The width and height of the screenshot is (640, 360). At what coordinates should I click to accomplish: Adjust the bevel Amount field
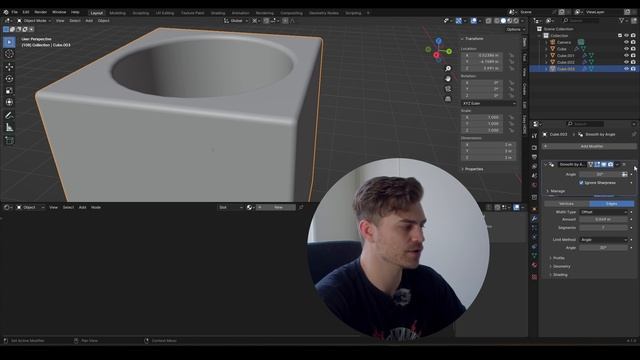coord(603,219)
